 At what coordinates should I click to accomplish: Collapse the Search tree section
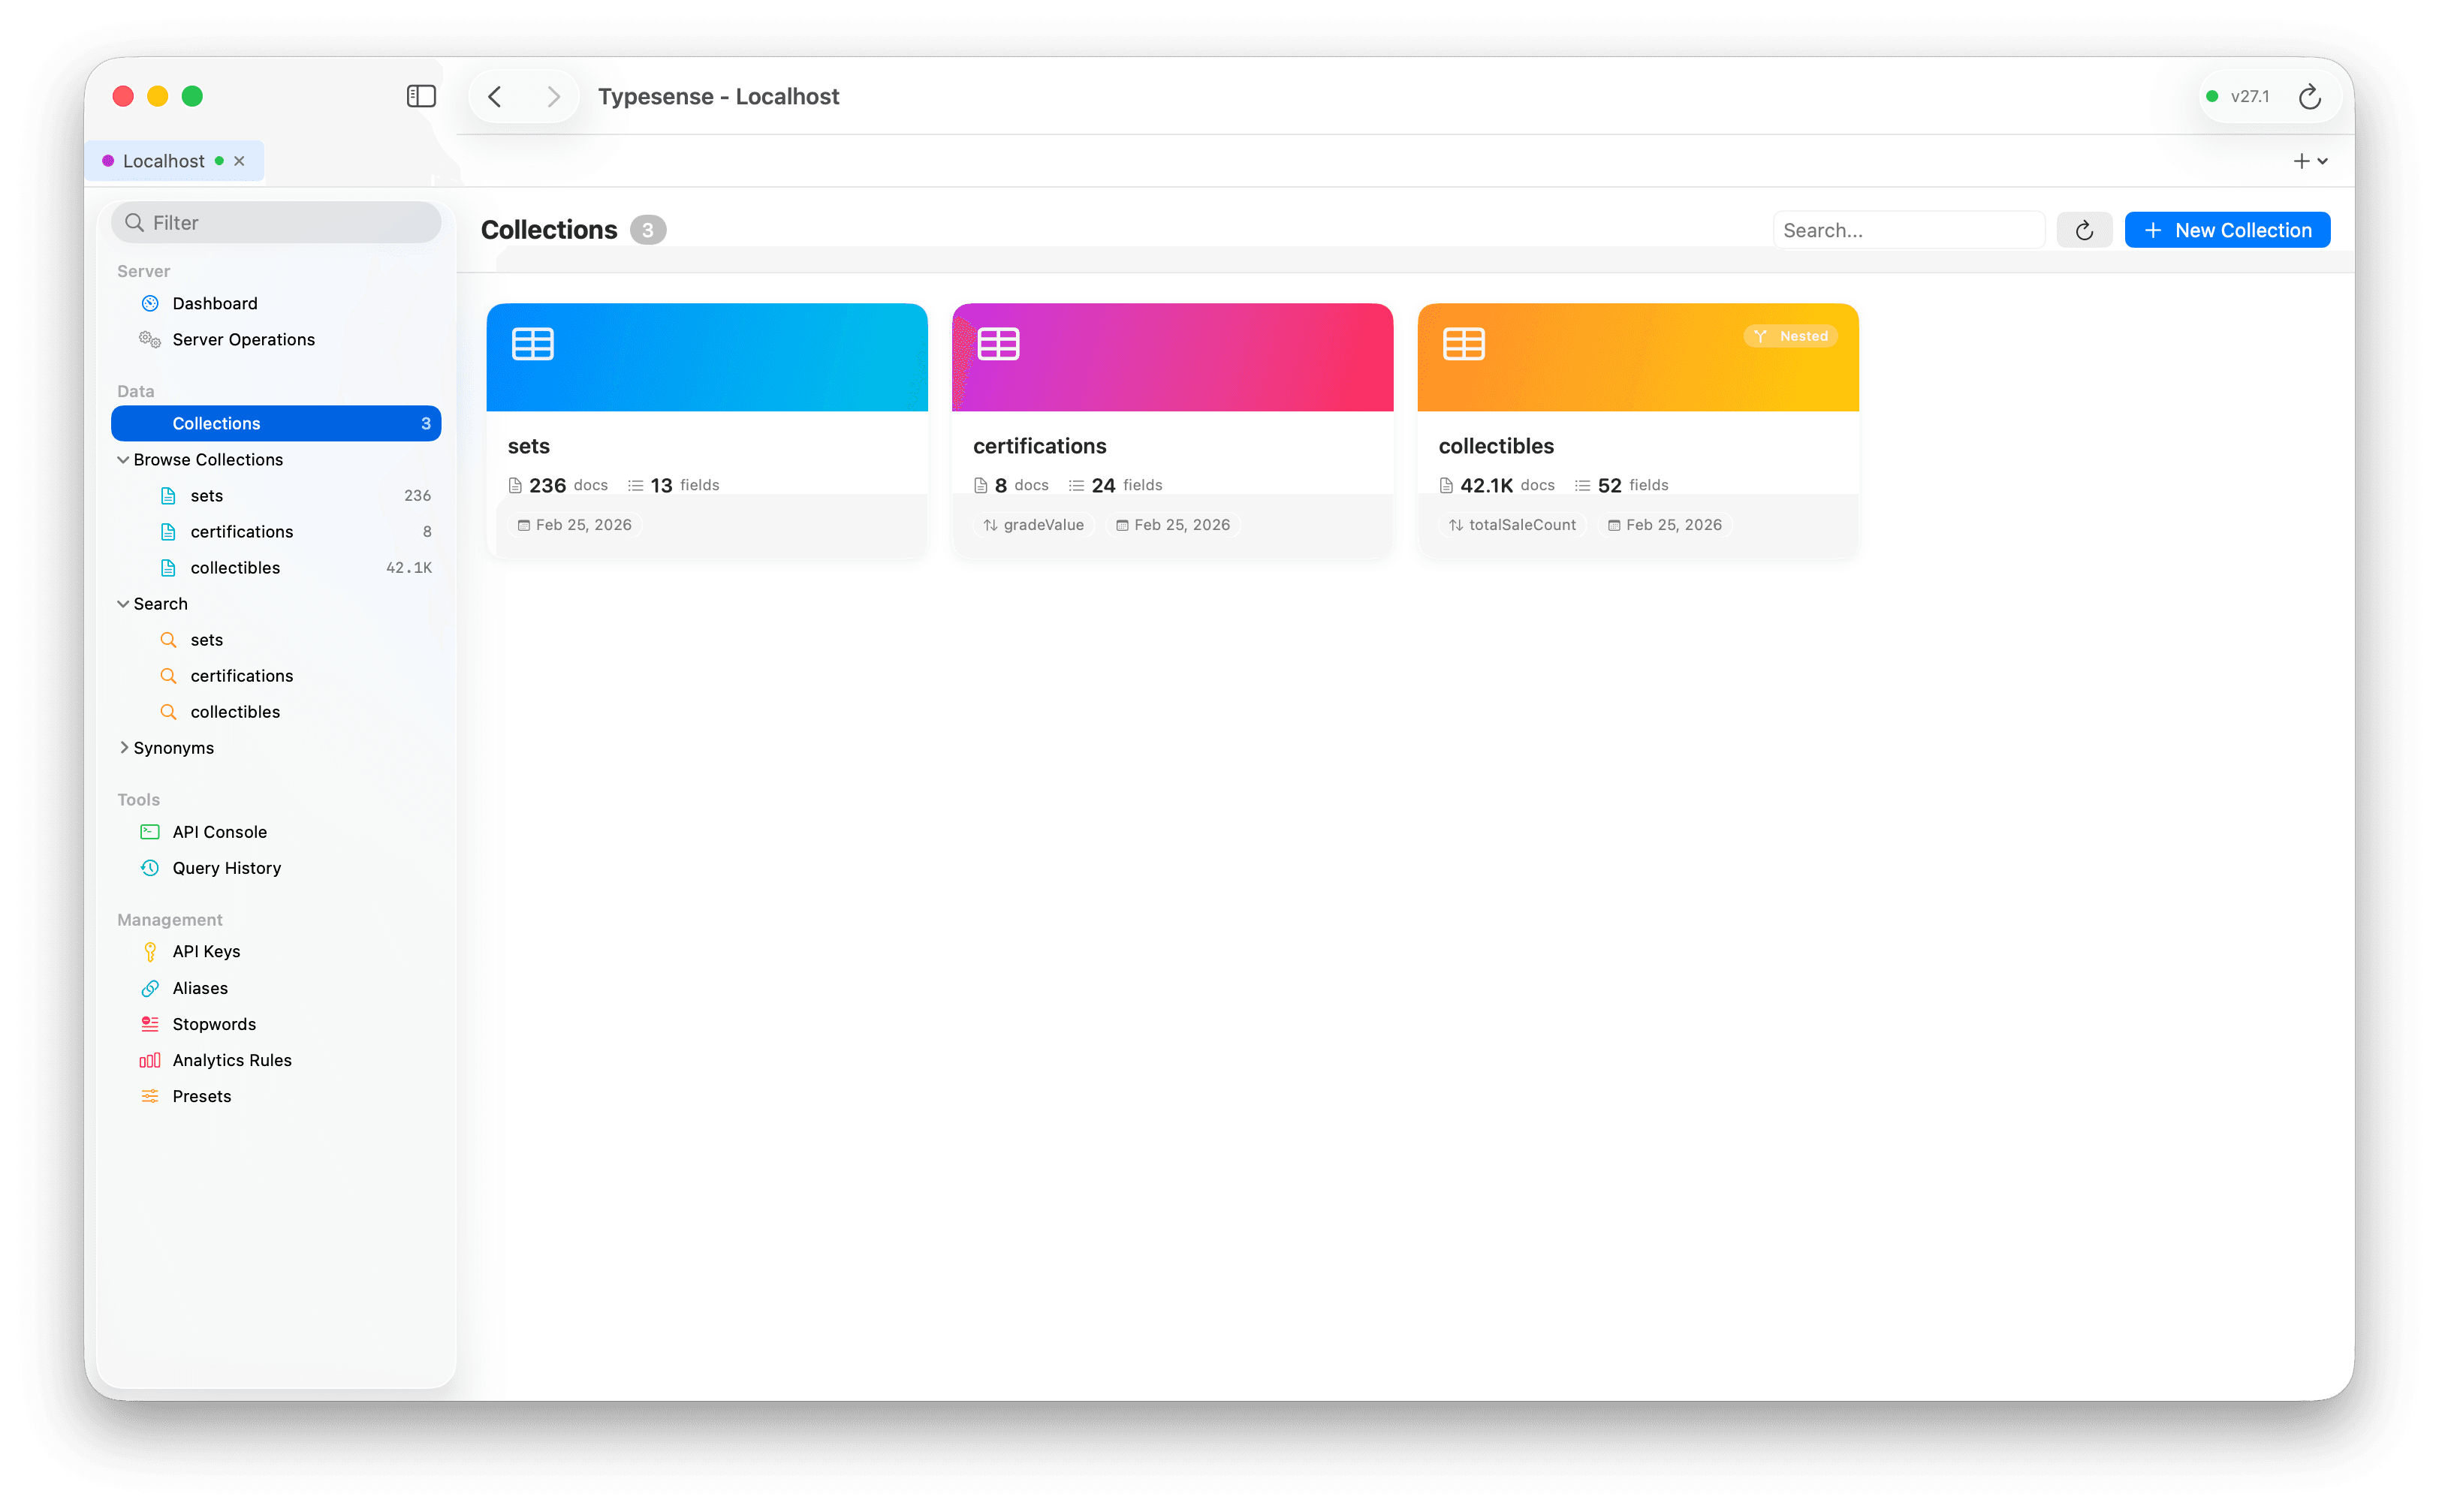(x=123, y=604)
